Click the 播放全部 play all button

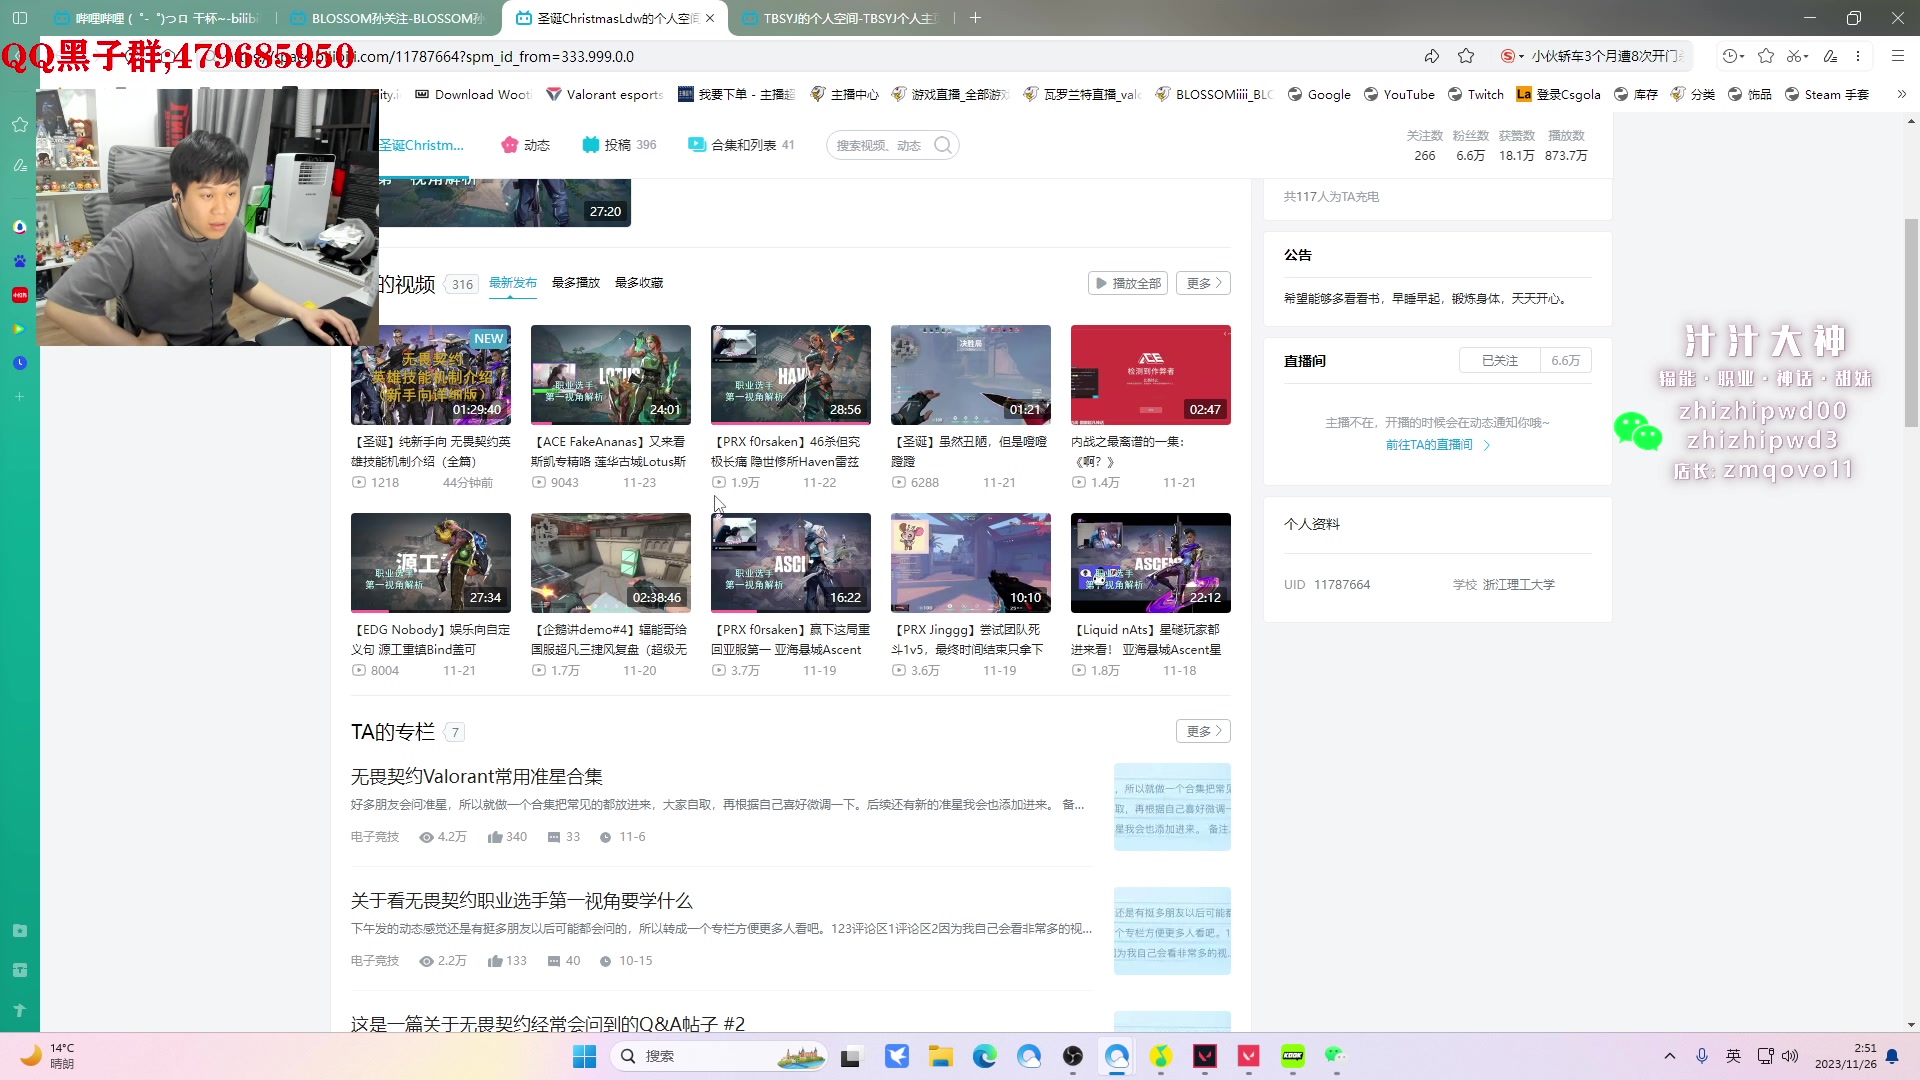(x=1128, y=283)
